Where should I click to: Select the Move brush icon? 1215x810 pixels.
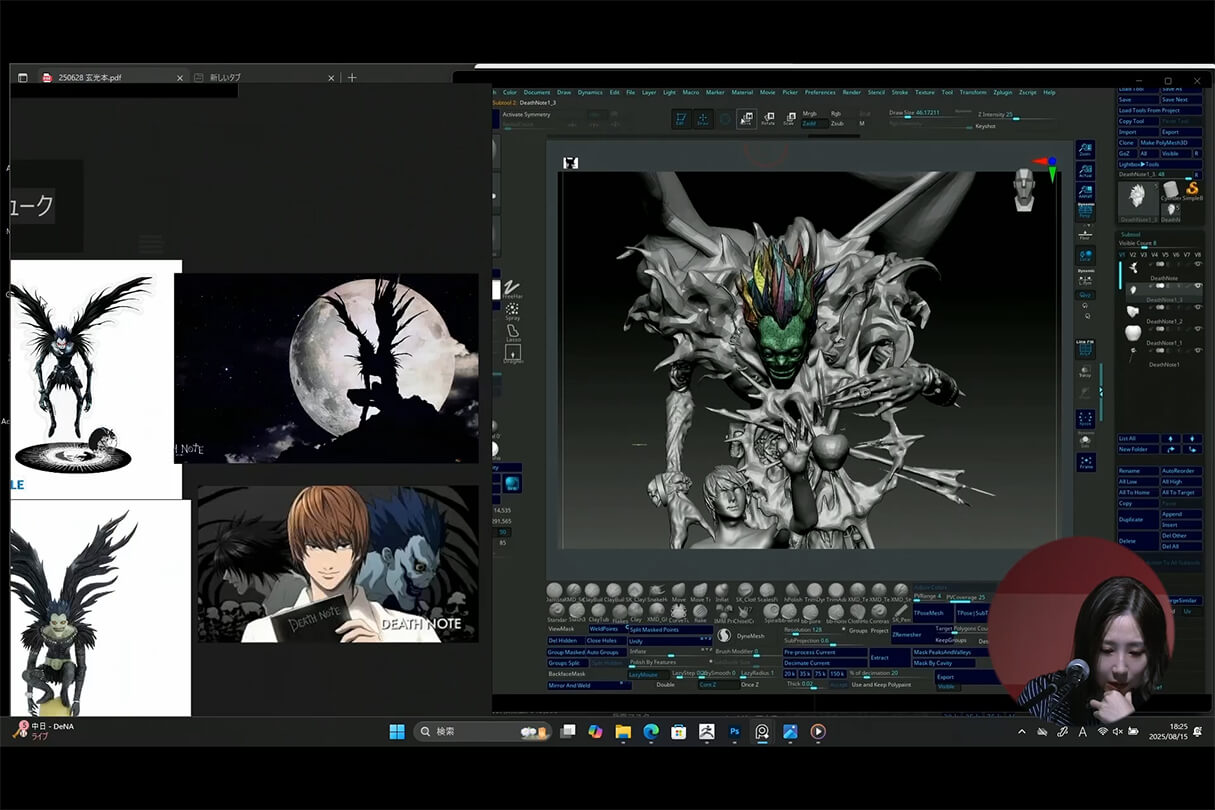coord(679,591)
